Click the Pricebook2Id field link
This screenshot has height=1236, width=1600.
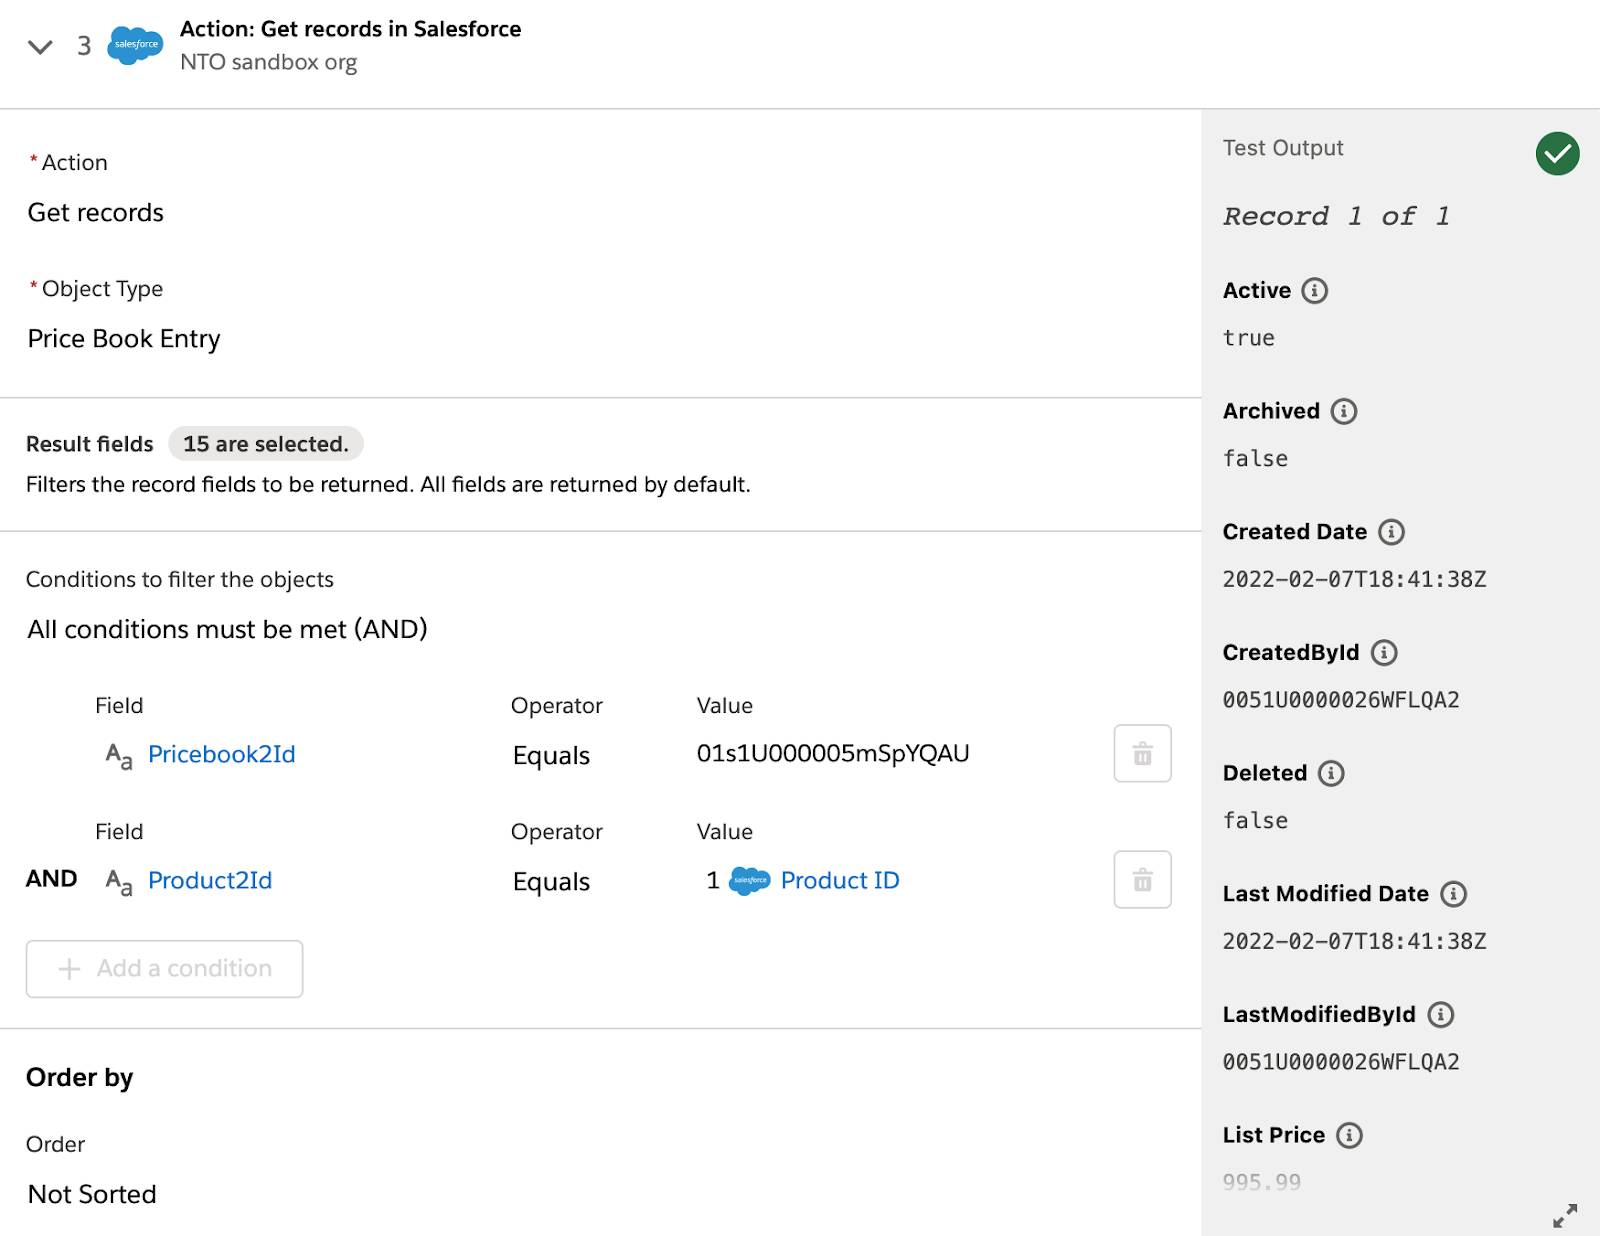click(x=221, y=754)
